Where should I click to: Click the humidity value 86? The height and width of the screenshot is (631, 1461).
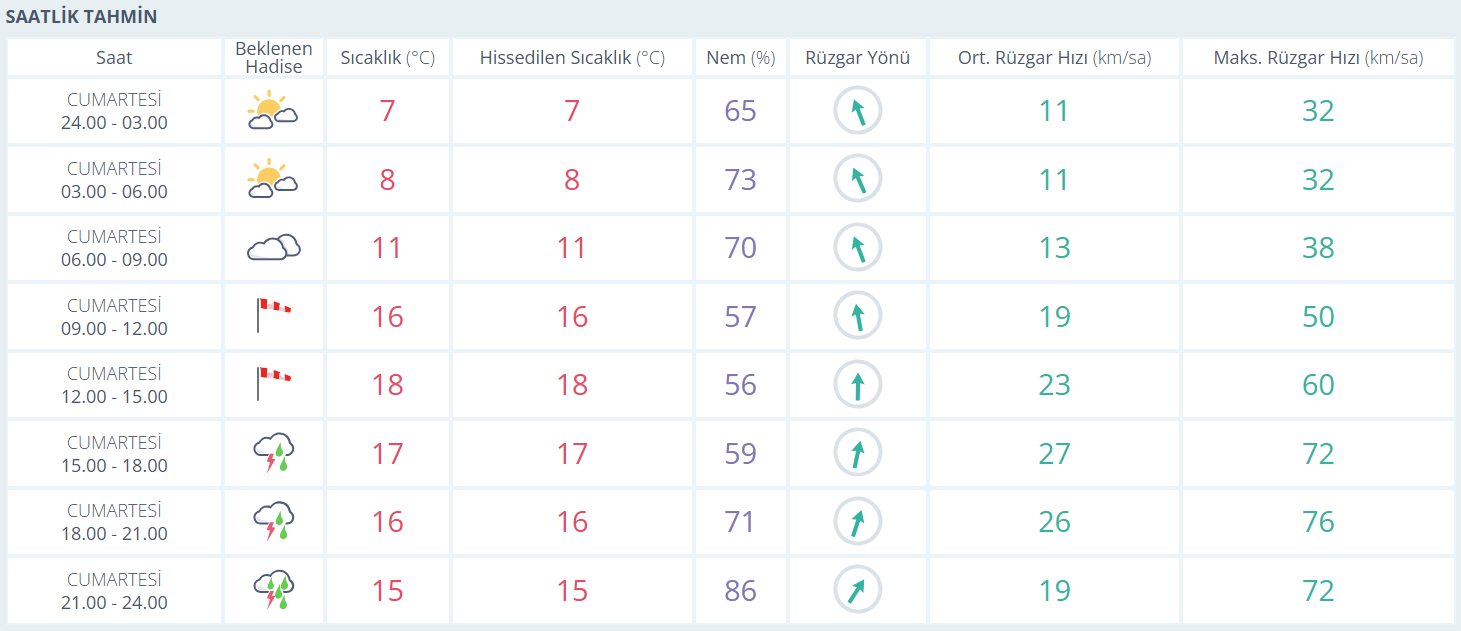(x=740, y=590)
